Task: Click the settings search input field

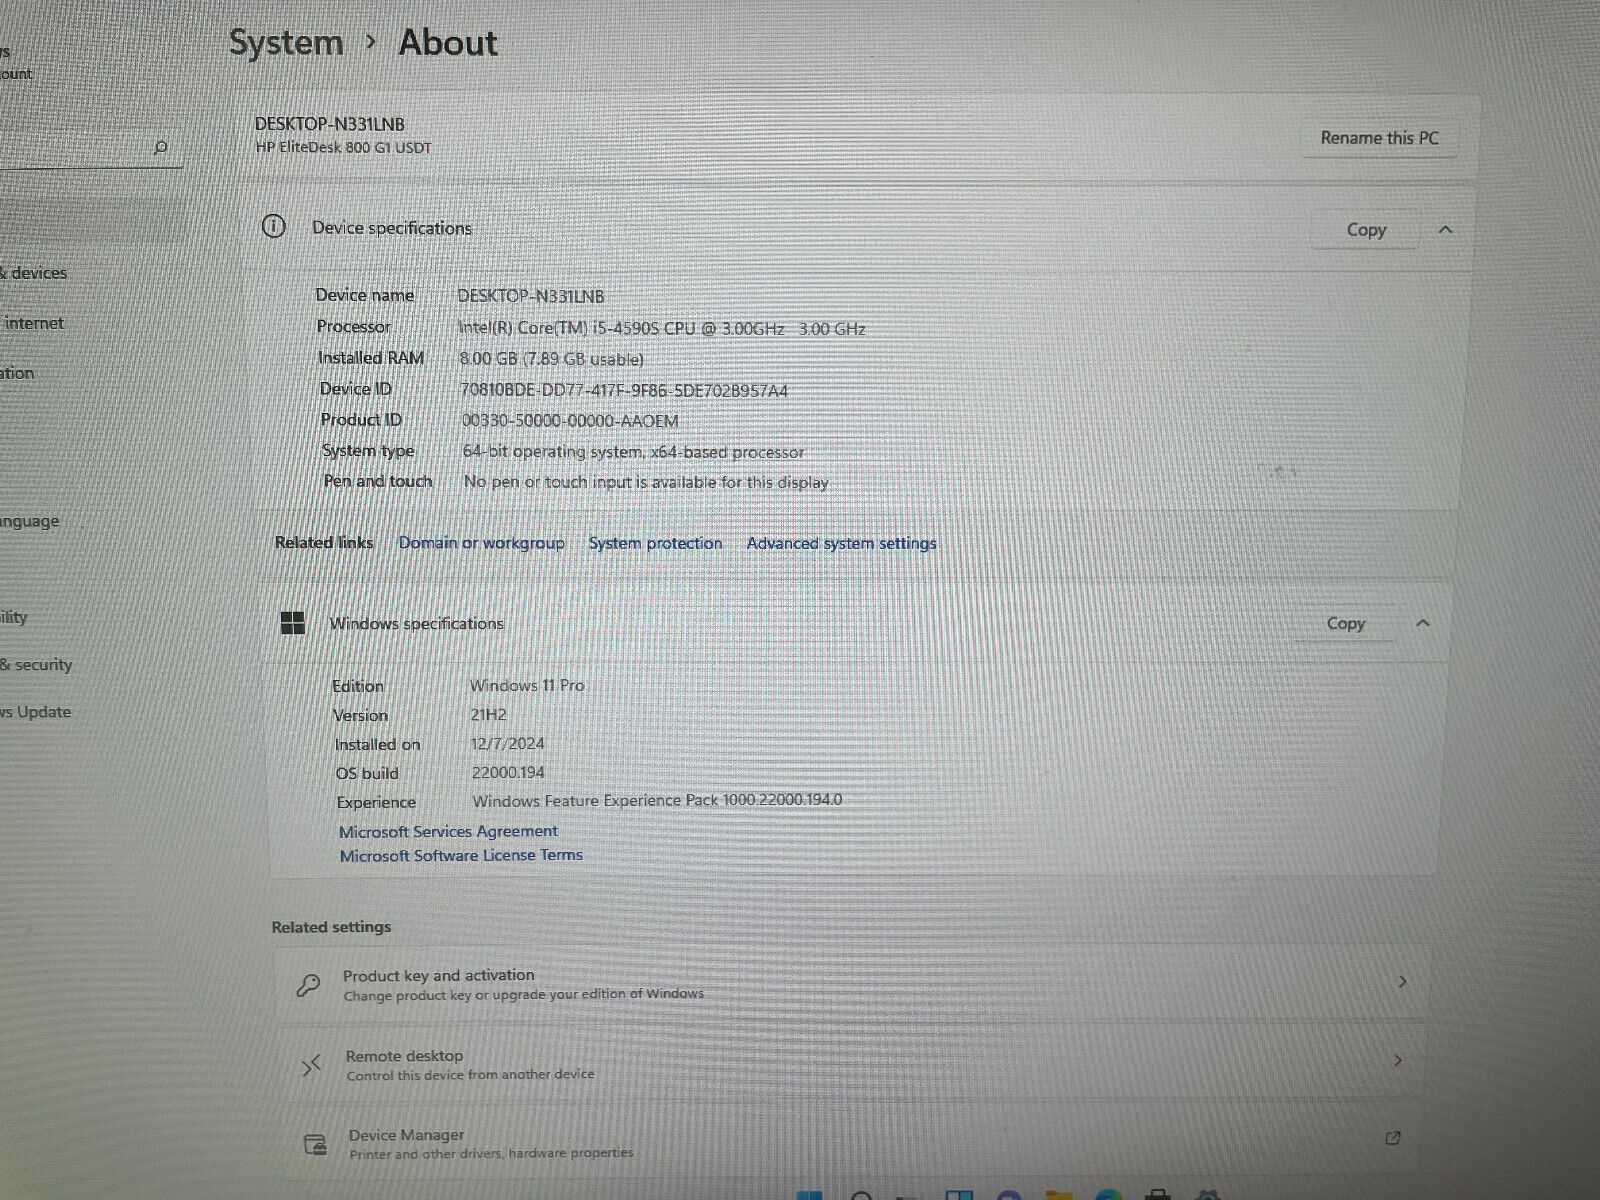Action: click(90, 148)
